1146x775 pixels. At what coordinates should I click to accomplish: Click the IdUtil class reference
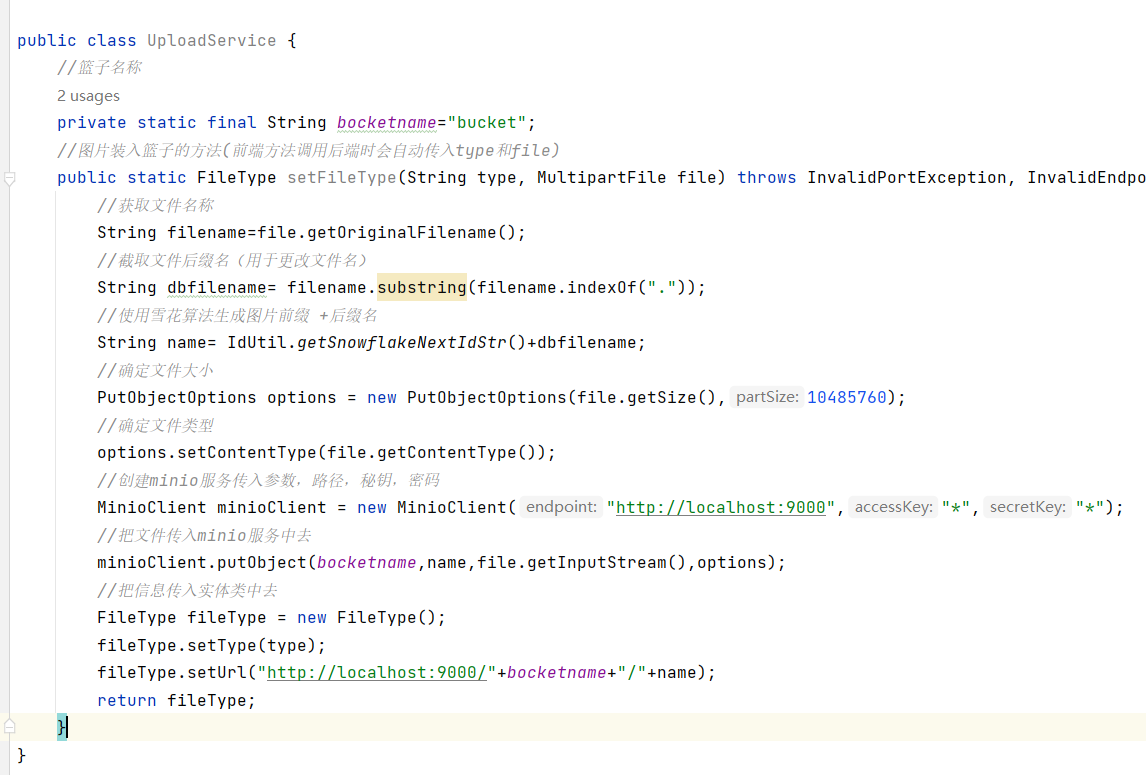pos(257,342)
